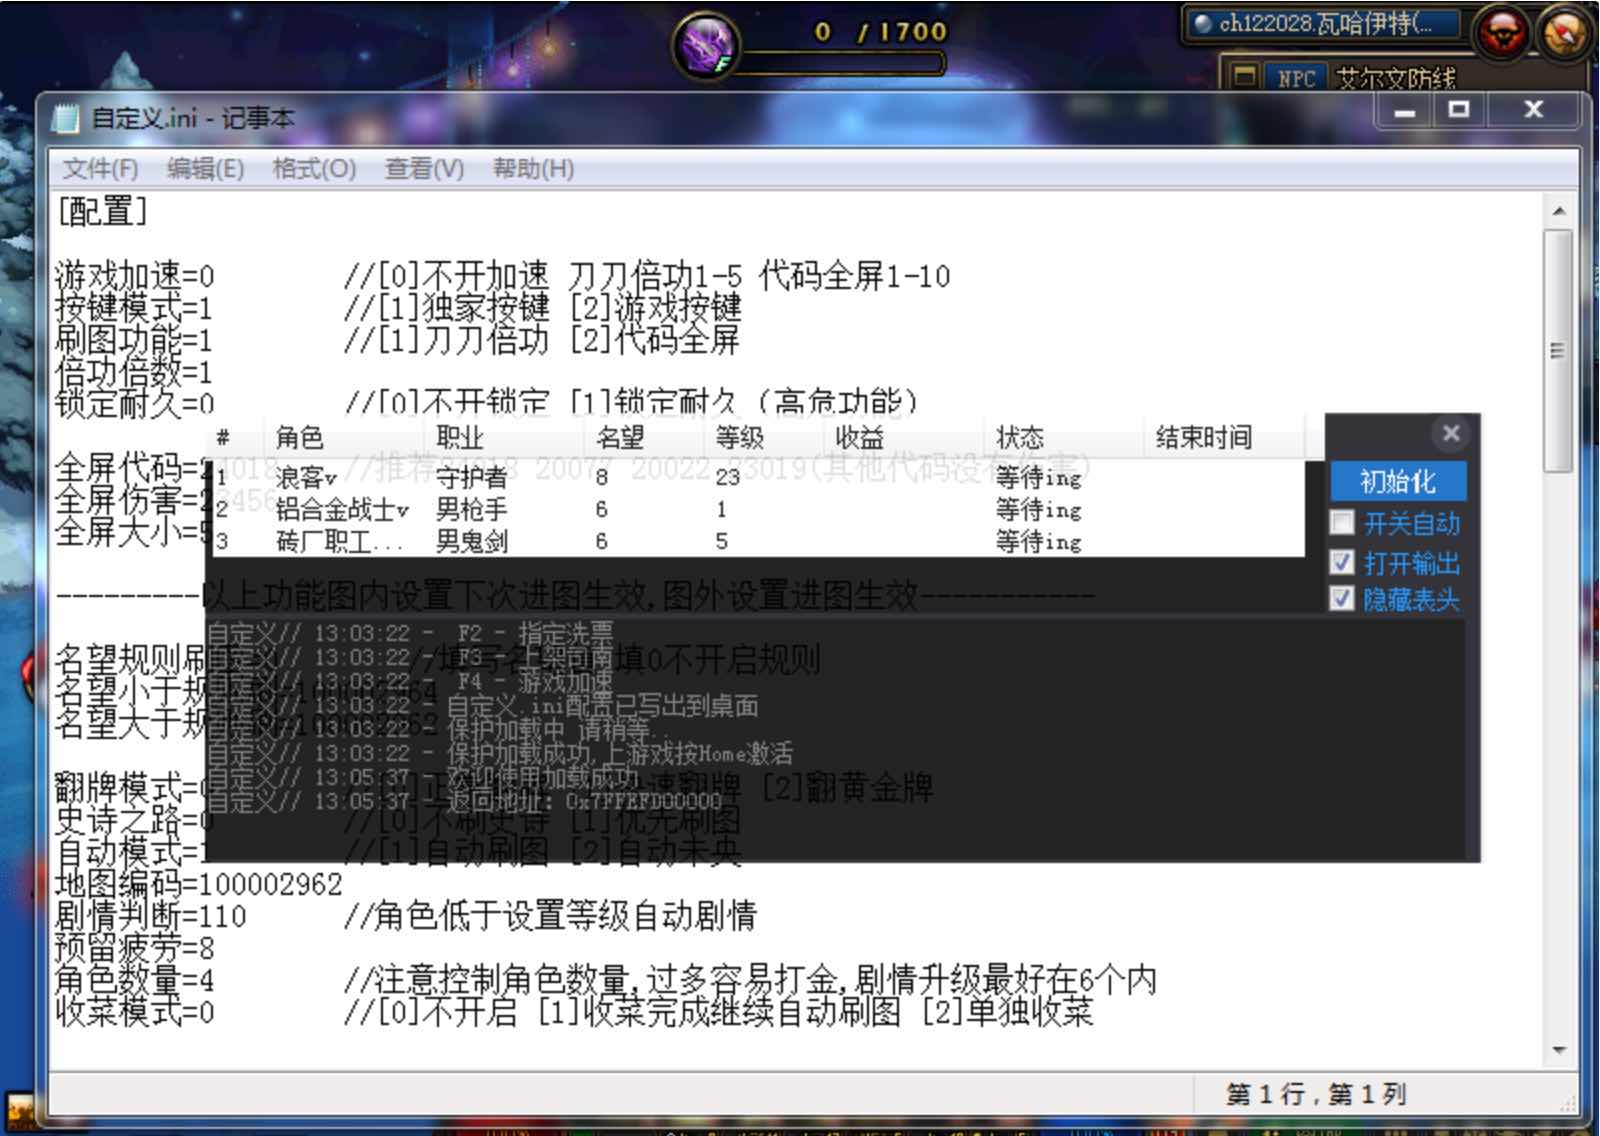Click the Notepad scrollbar up arrow

point(1558,211)
